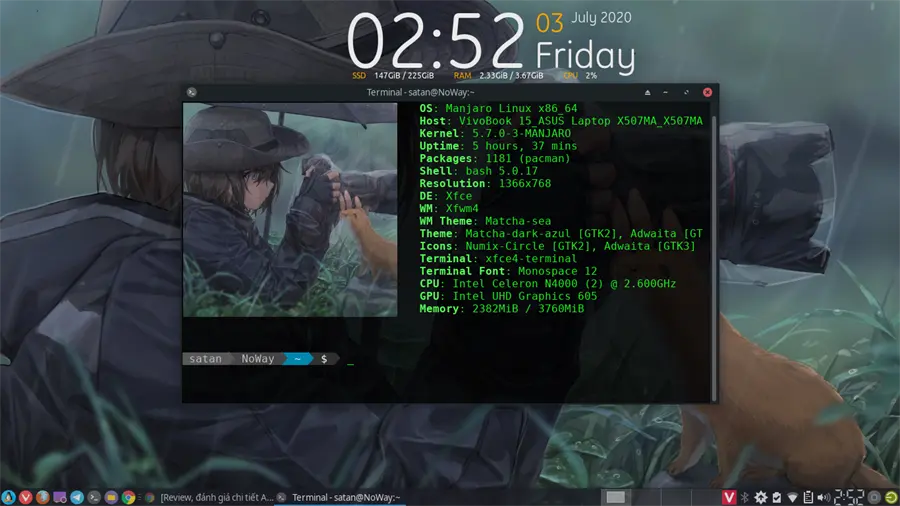Click the terminal title text
900x506 pixels.
click(421, 92)
